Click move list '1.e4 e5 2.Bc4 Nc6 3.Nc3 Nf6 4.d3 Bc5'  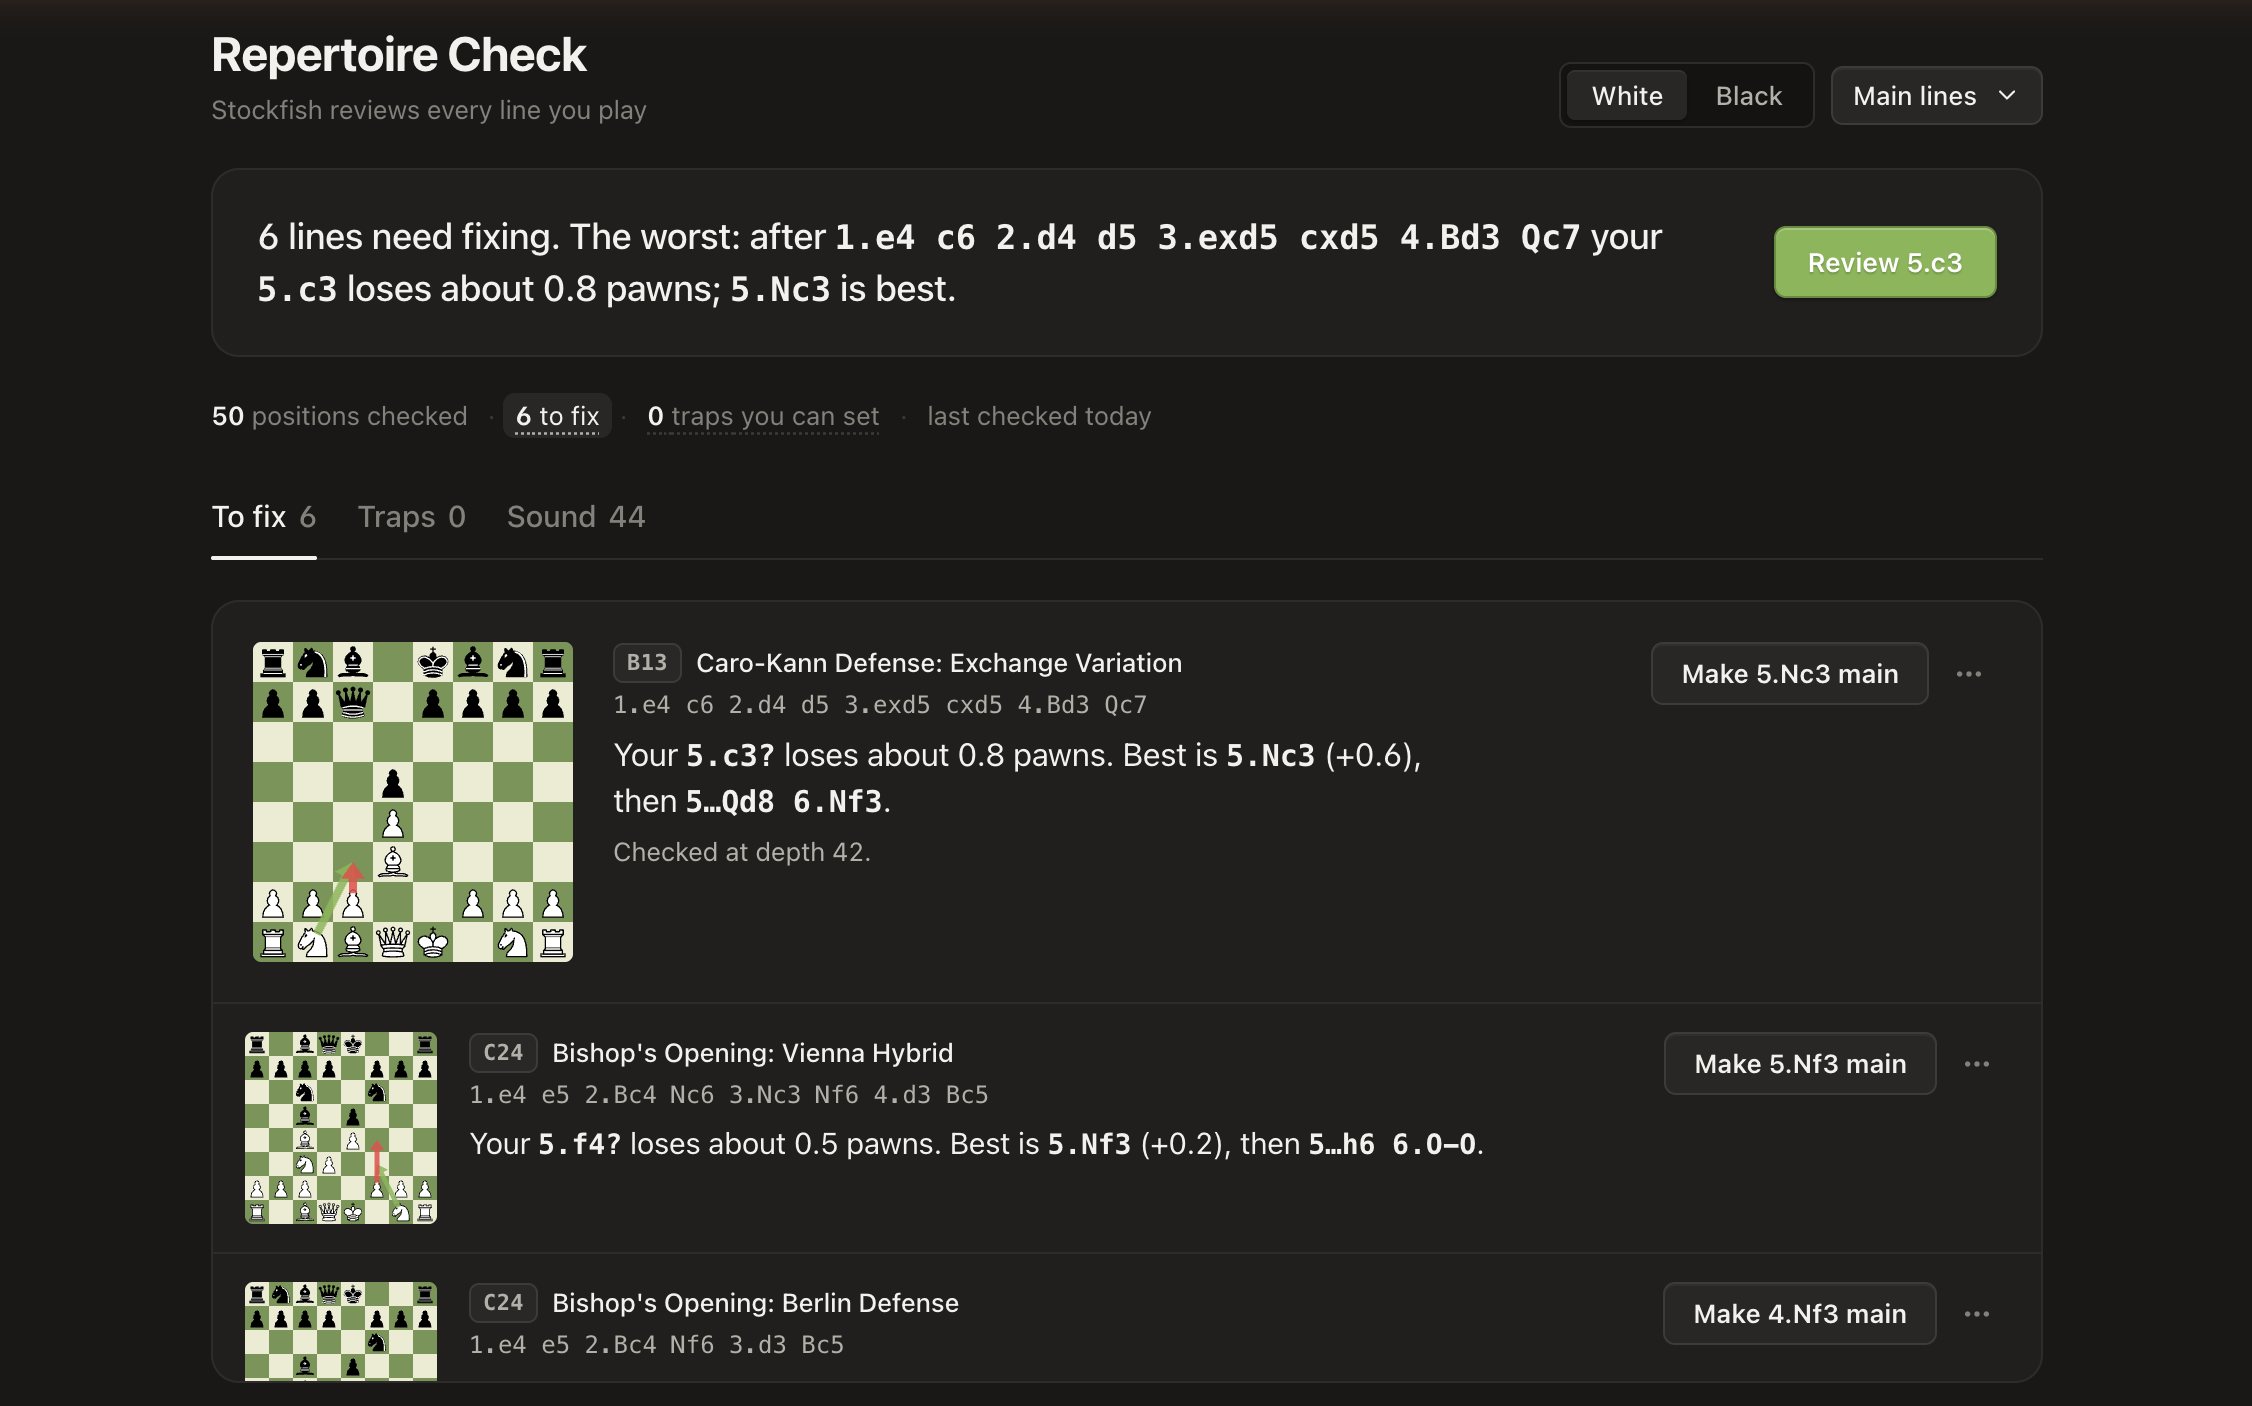pyautogui.click(x=729, y=1095)
